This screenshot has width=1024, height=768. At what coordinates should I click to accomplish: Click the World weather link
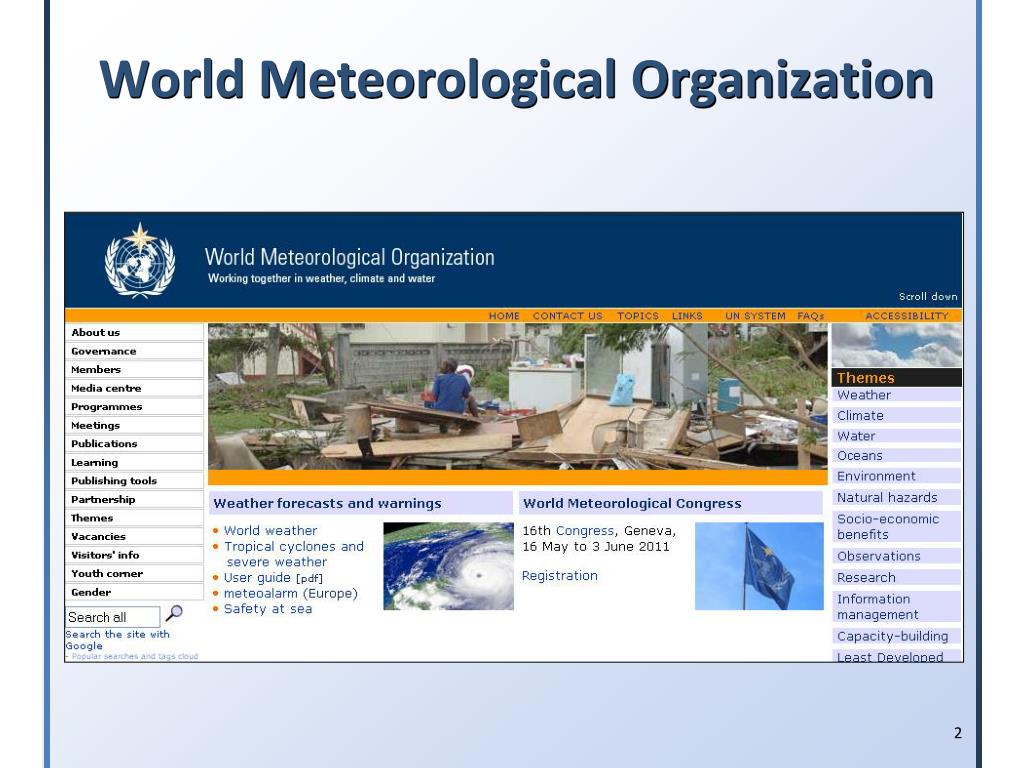coord(270,531)
